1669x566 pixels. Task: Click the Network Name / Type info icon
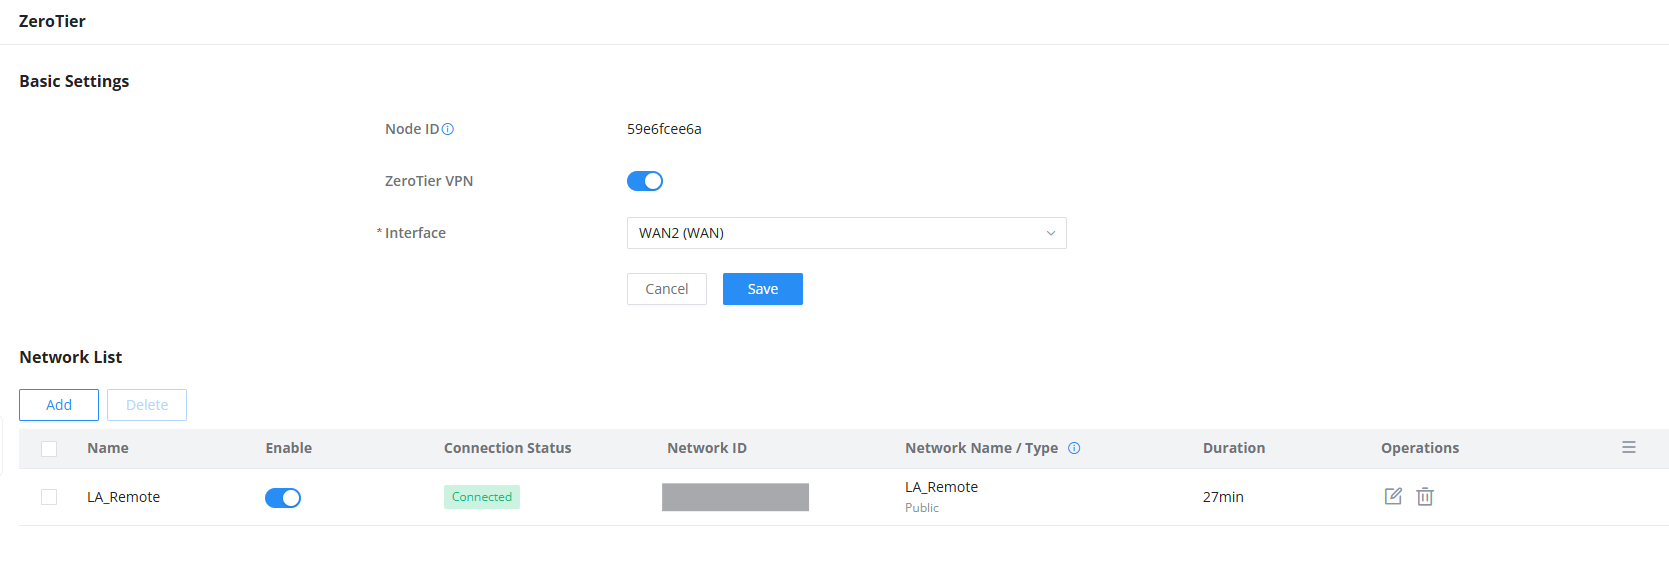pos(1074,448)
